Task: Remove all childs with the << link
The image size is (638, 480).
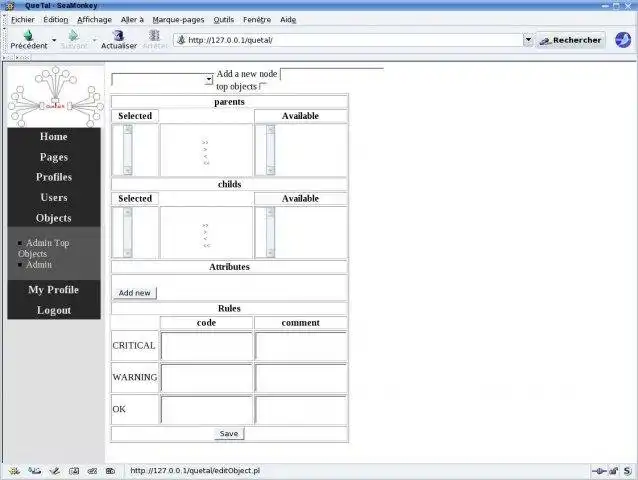Action: click(206, 246)
